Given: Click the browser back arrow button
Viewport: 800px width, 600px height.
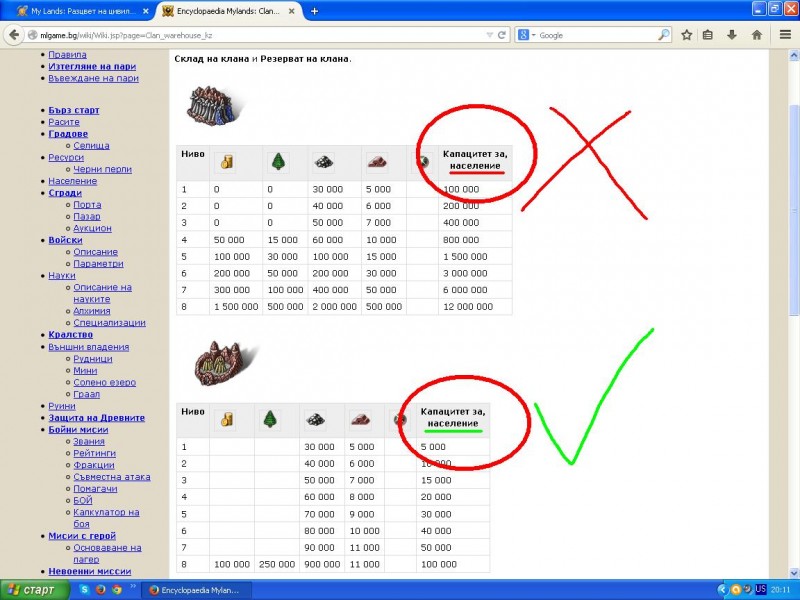Looking at the screenshot, I should pyautogui.click(x=13, y=34).
